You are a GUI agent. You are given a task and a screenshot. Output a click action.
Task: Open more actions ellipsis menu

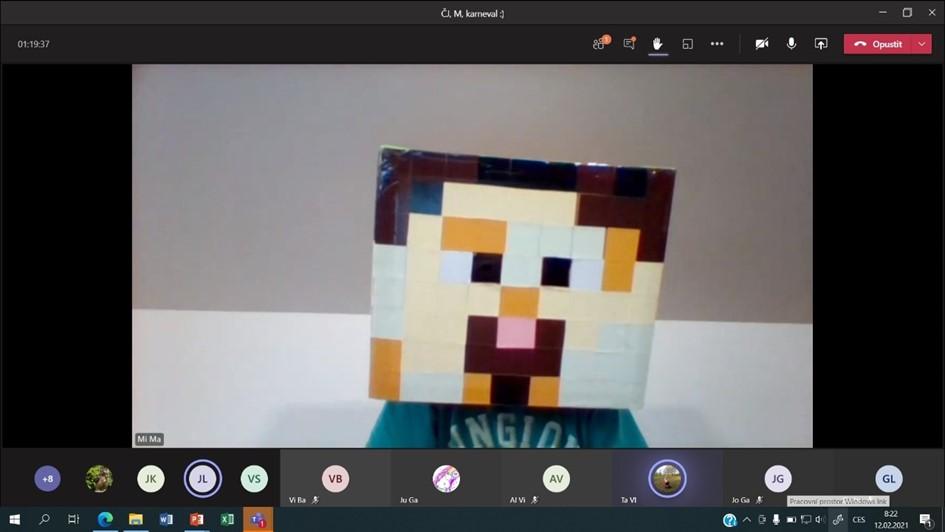[717, 43]
